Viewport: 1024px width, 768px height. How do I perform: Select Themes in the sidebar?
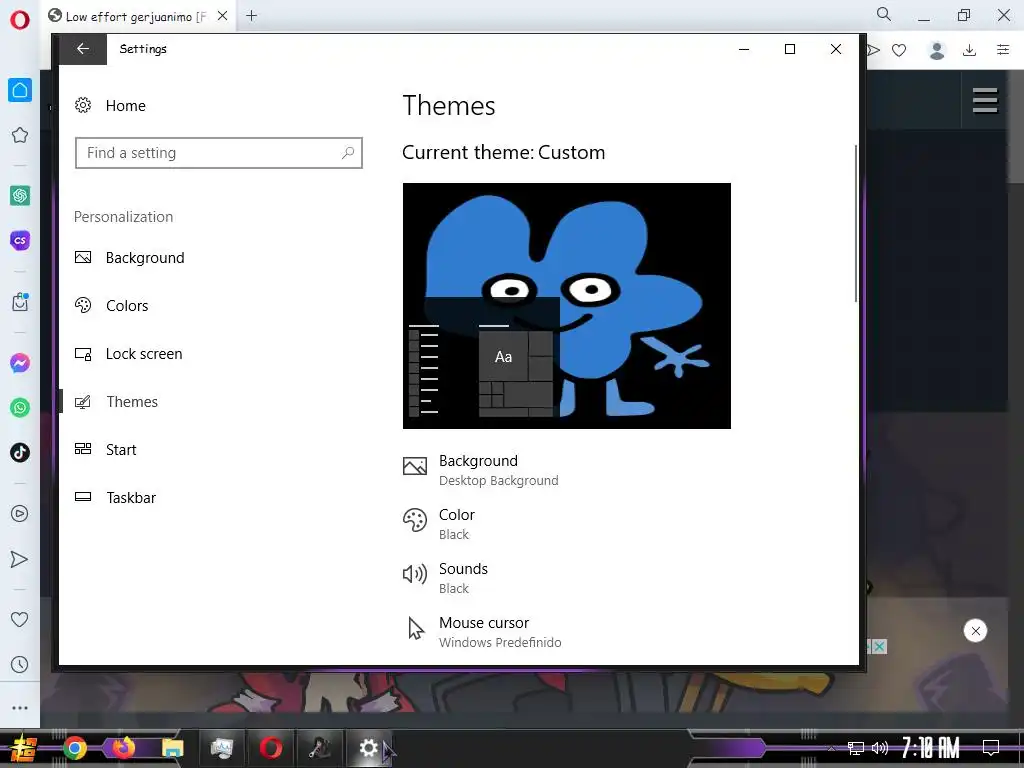click(x=116, y=402)
